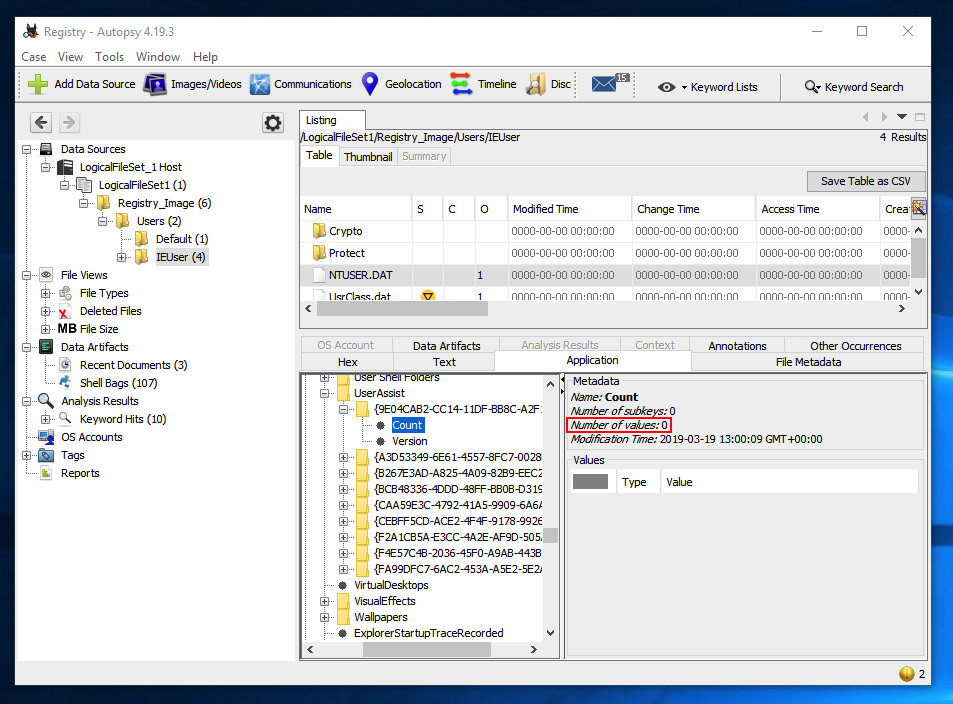Open the Keyword Lists dropdown
Image resolution: width=953 pixels, height=704 pixels.
[708, 87]
